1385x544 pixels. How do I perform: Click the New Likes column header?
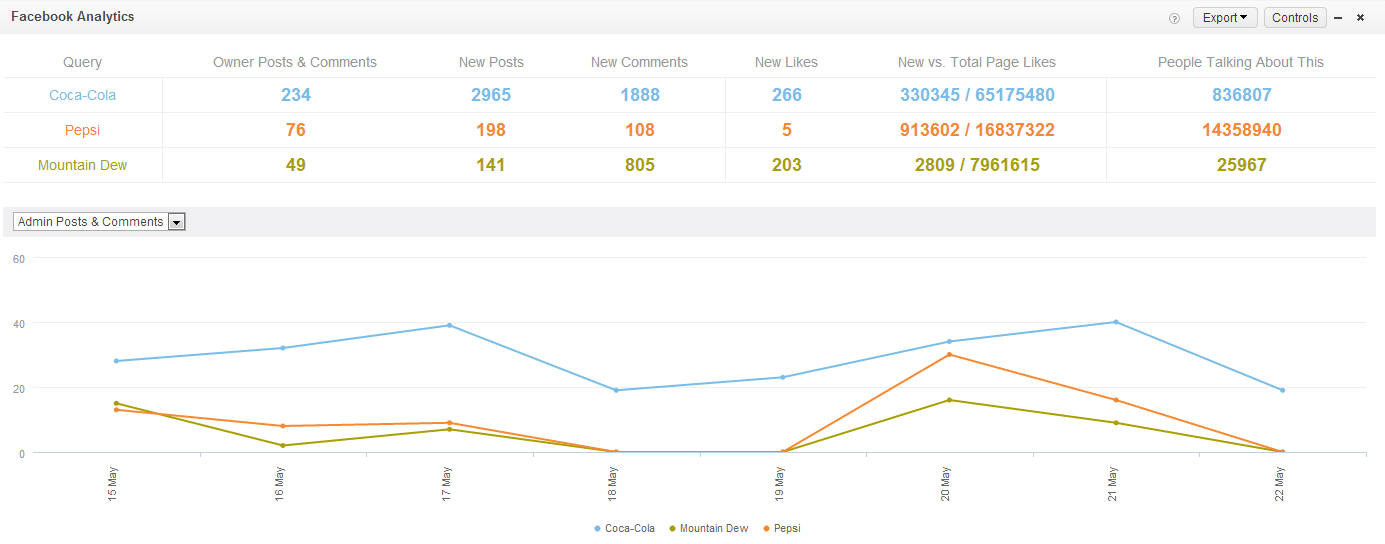(x=786, y=62)
